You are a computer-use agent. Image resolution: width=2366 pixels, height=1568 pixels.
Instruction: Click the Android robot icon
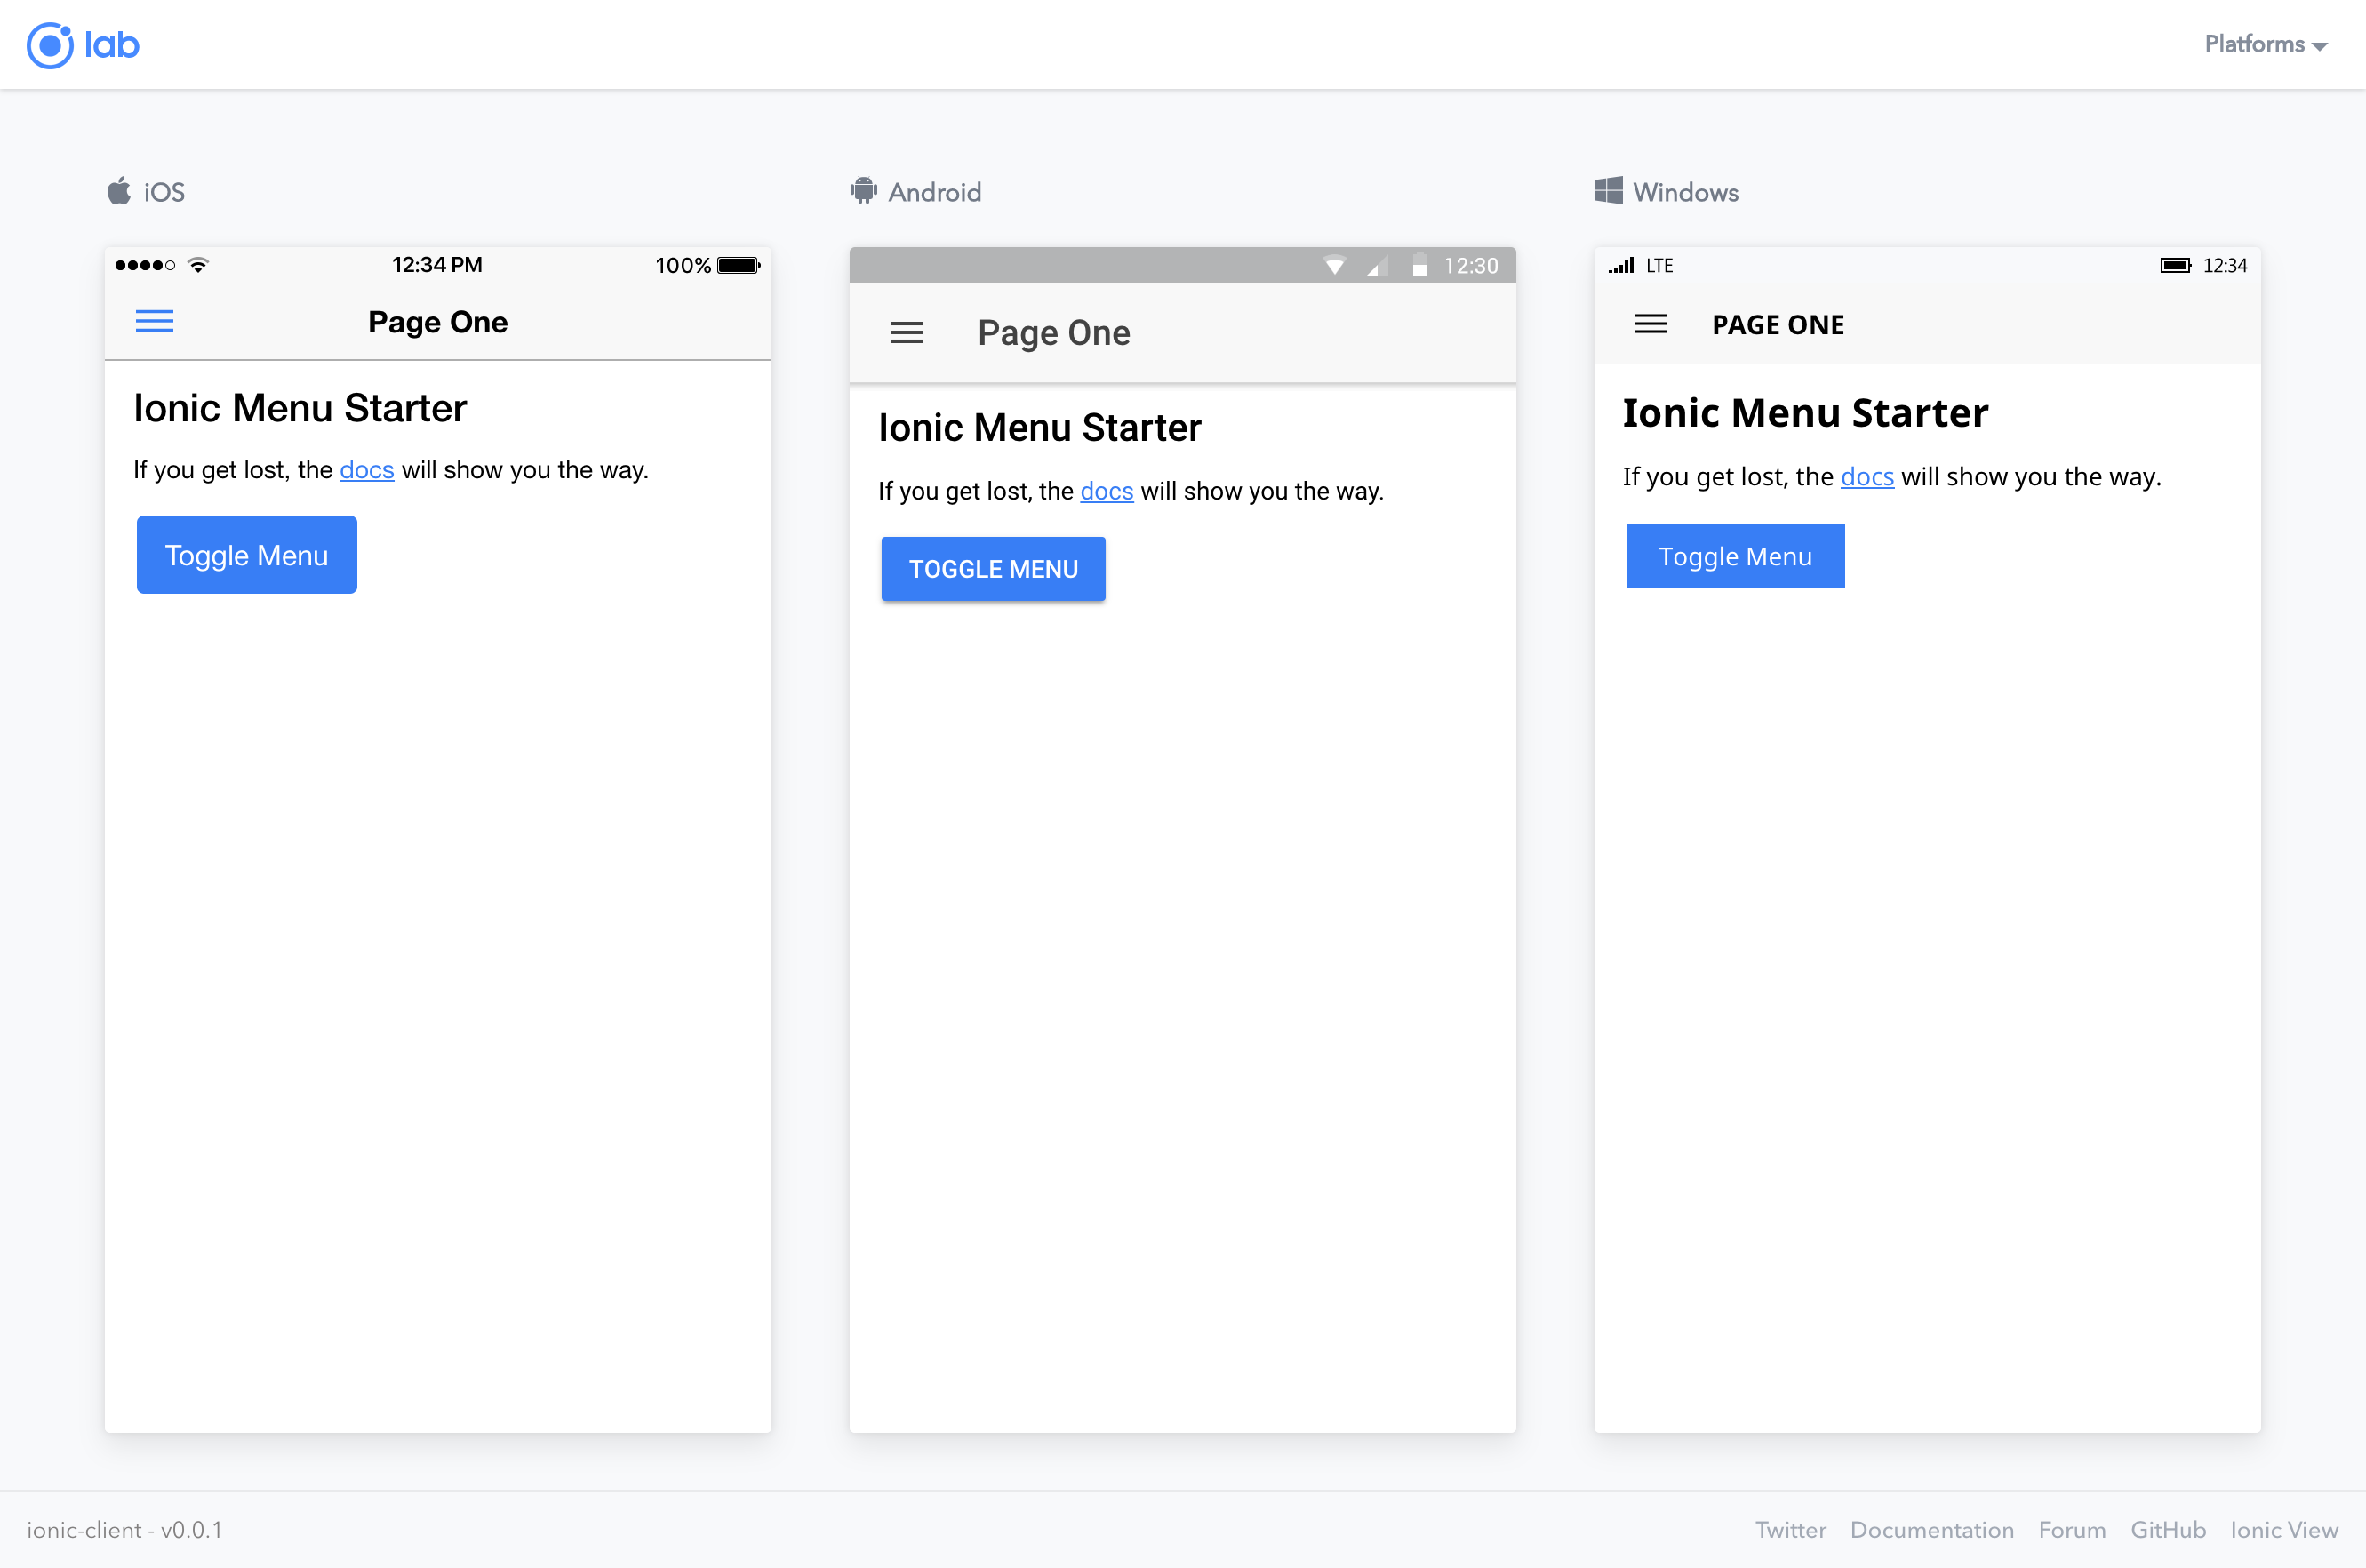(862, 190)
